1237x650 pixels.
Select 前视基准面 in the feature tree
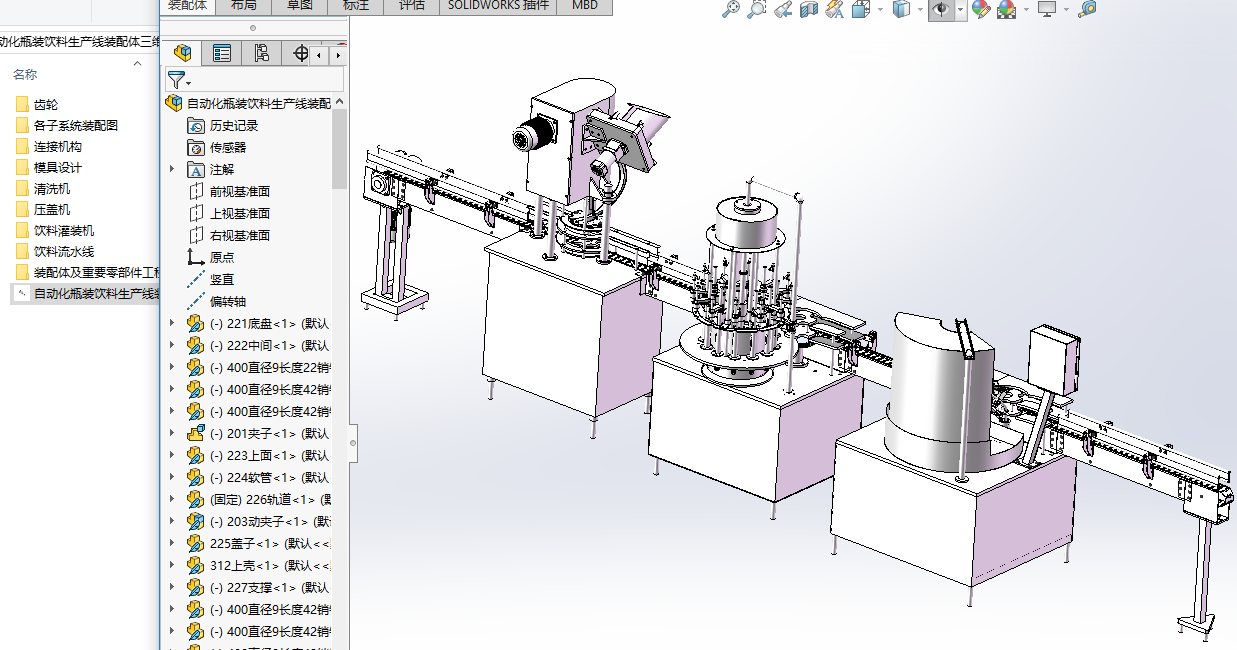pos(239,191)
